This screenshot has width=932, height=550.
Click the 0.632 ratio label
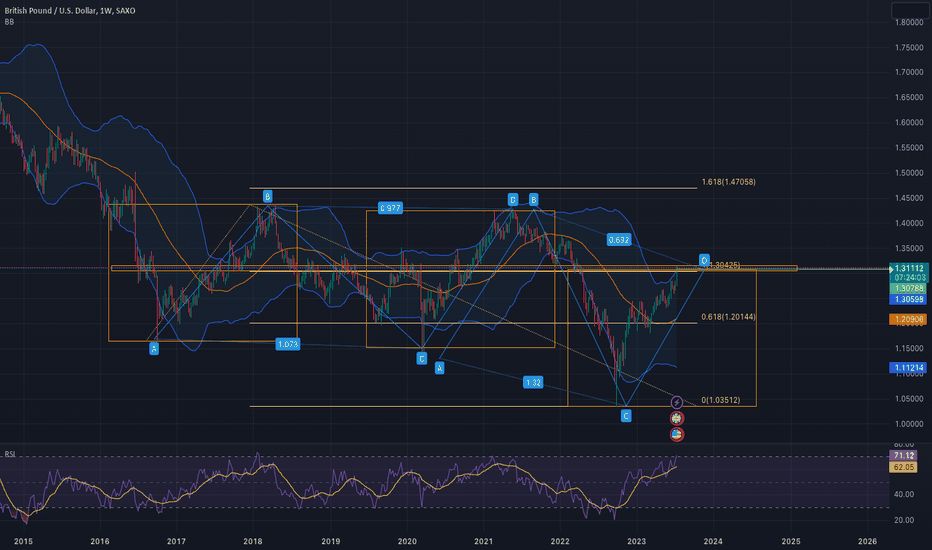618,240
